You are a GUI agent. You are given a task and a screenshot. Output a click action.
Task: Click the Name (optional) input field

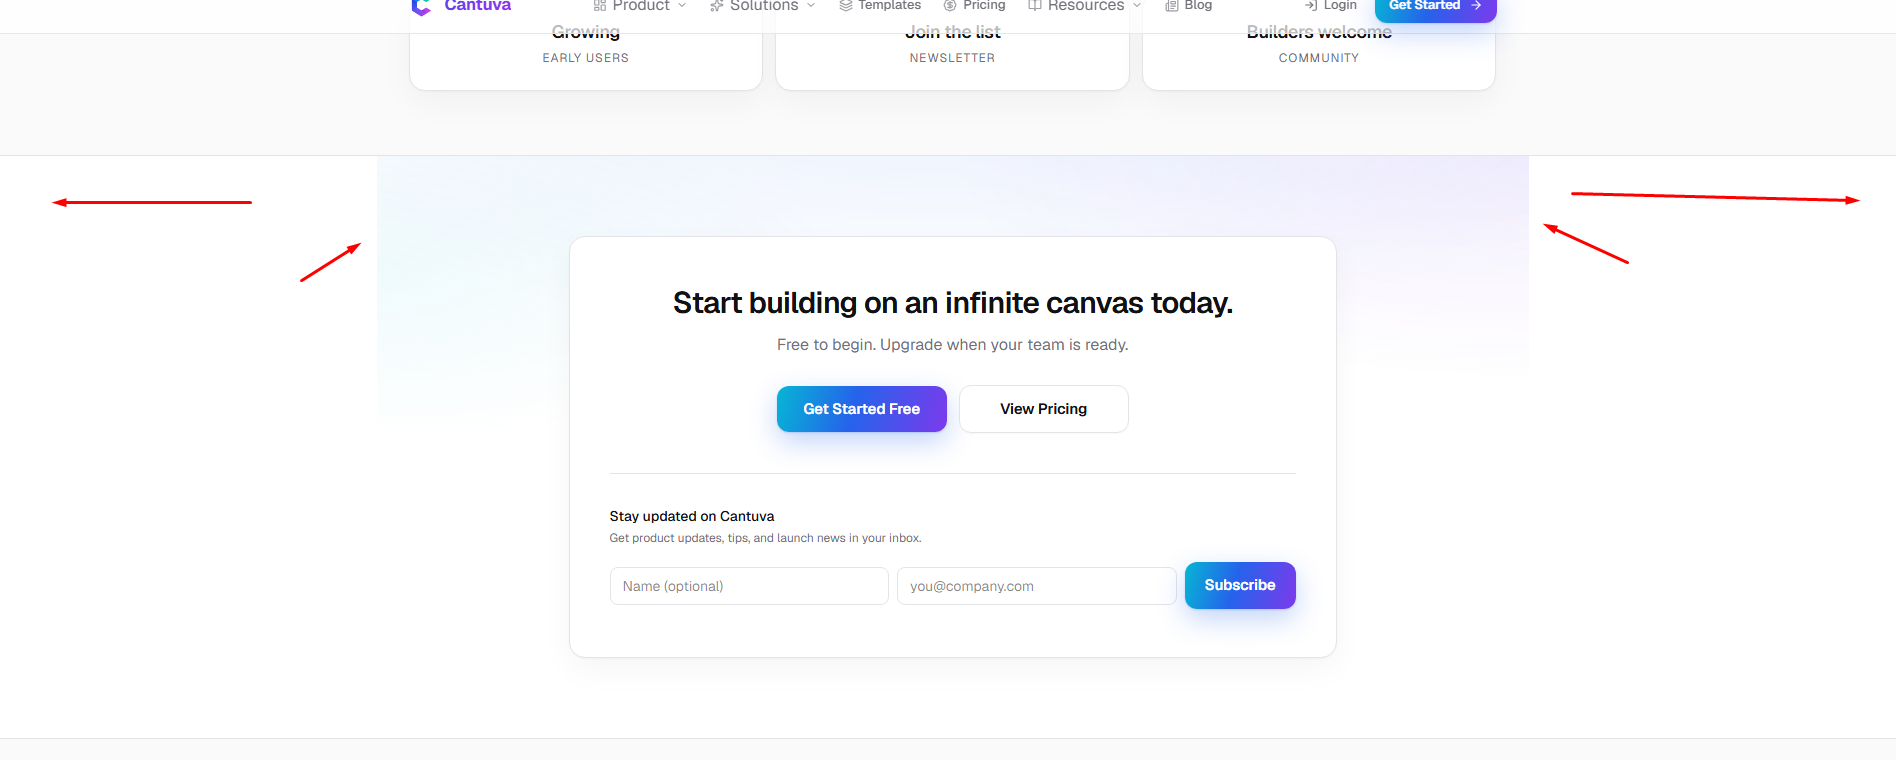pos(749,586)
